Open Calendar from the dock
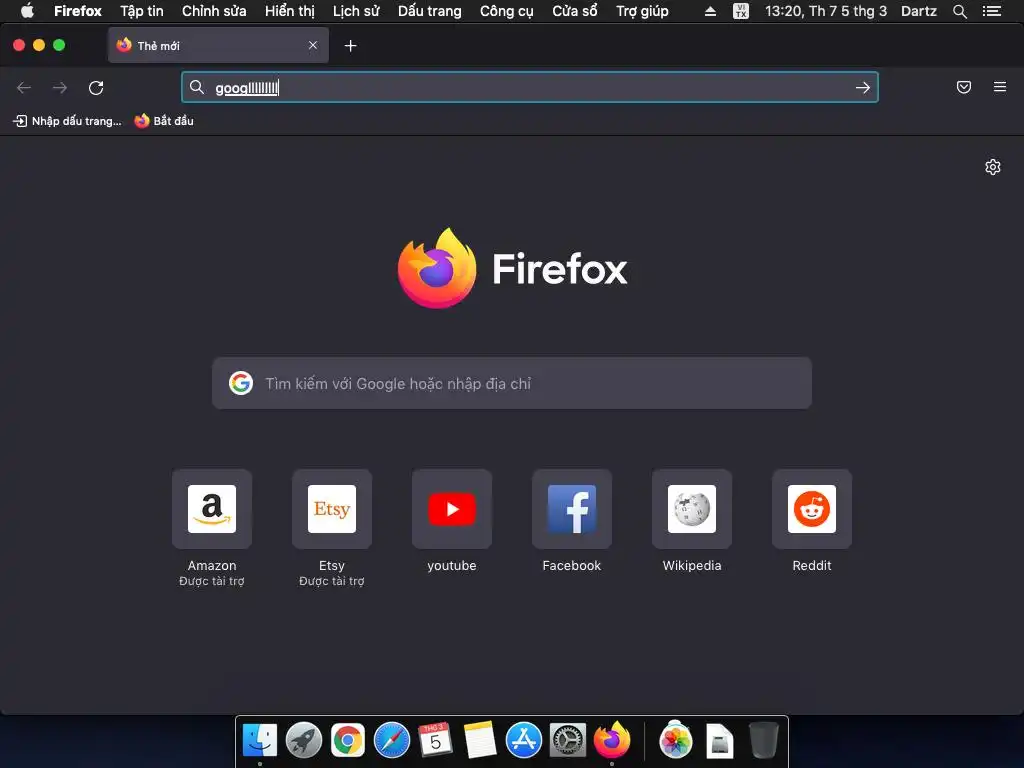The height and width of the screenshot is (768, 1024). click(x=436, y=741)
